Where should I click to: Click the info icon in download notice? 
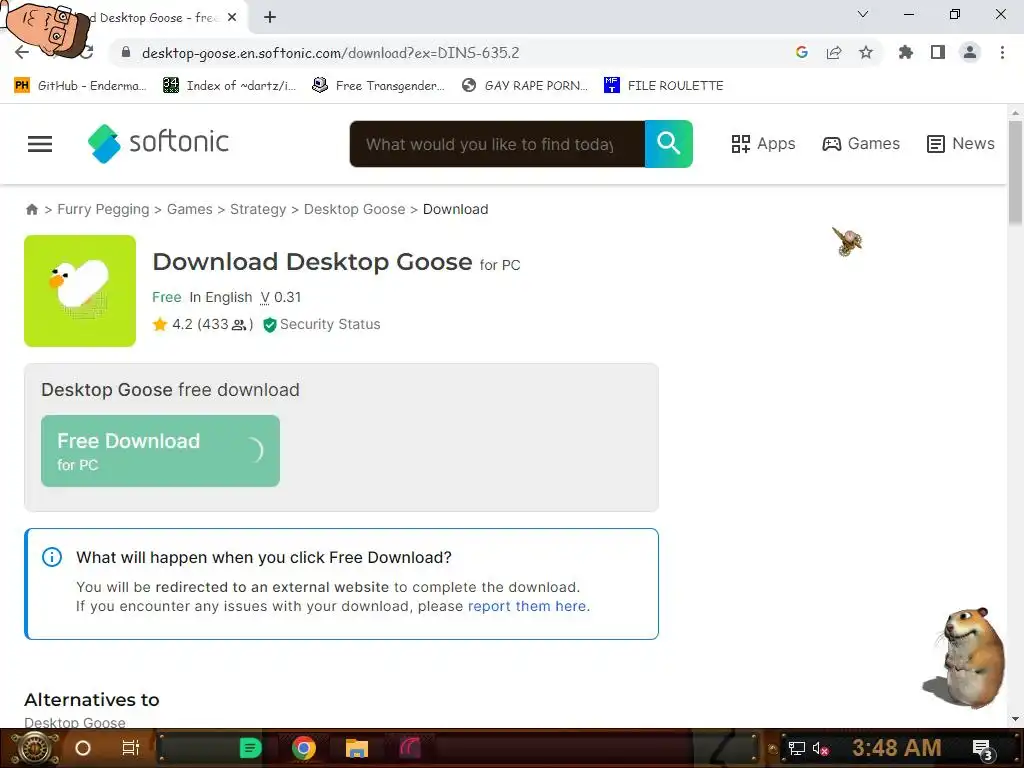pos(52,557)
